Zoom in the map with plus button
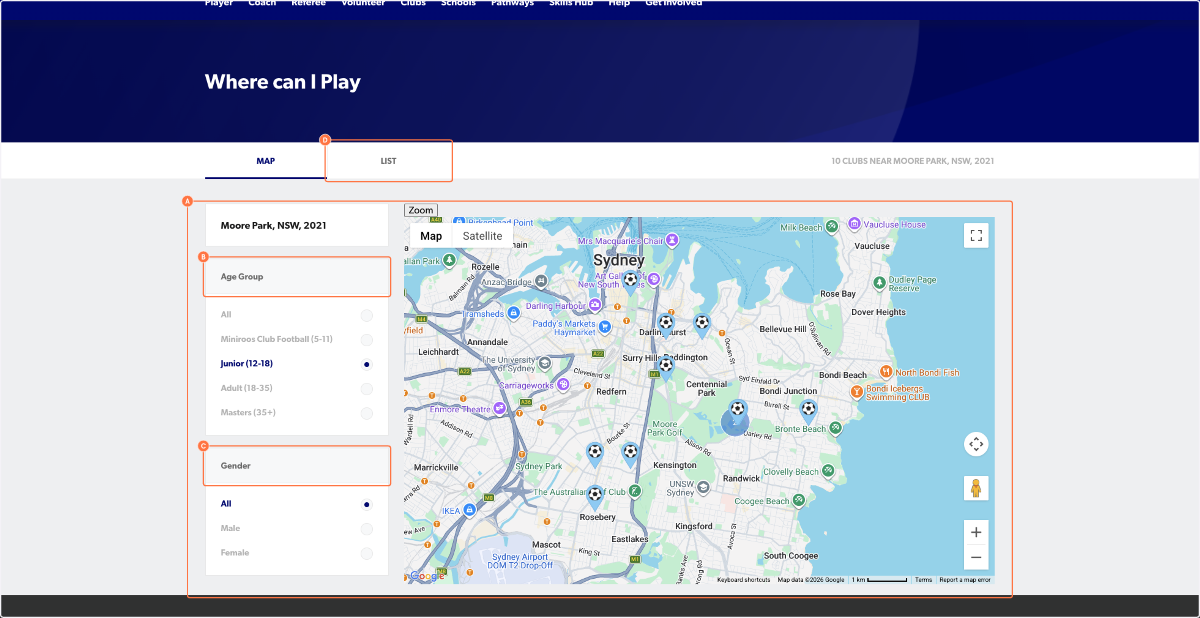This screenshot has width=1200, height=618. (977, 532)
